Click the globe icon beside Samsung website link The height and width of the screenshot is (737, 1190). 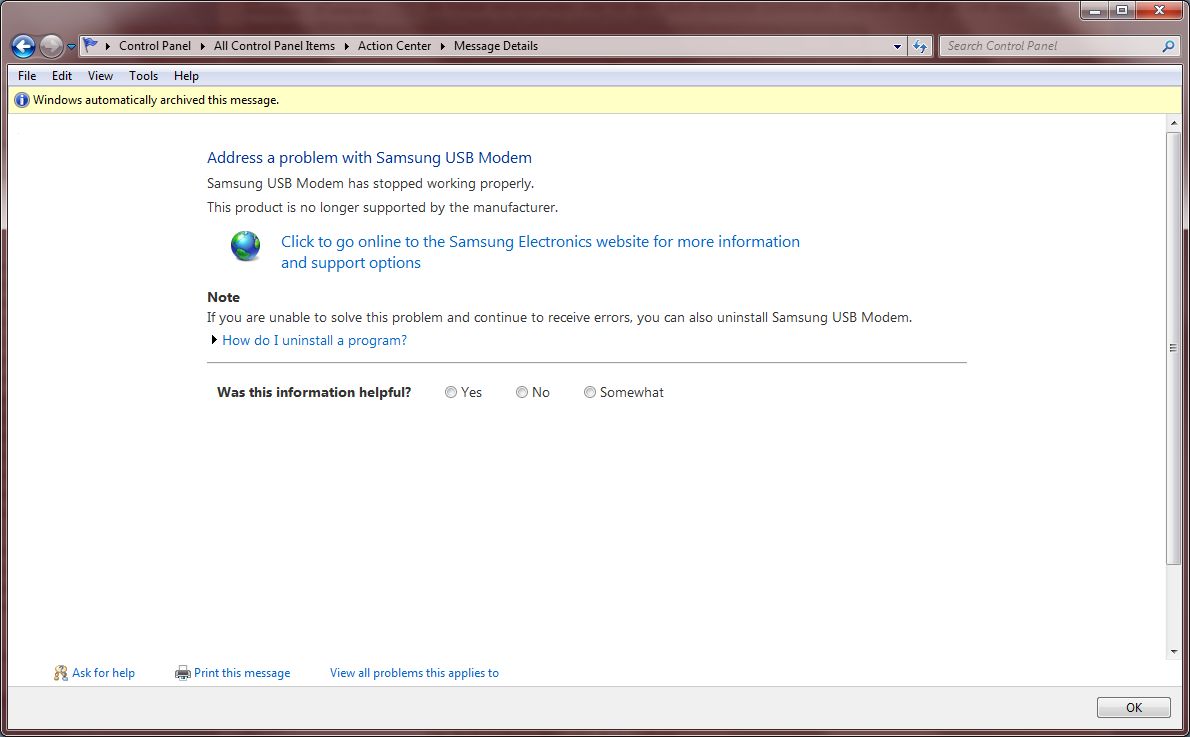(x=245, y=246)
